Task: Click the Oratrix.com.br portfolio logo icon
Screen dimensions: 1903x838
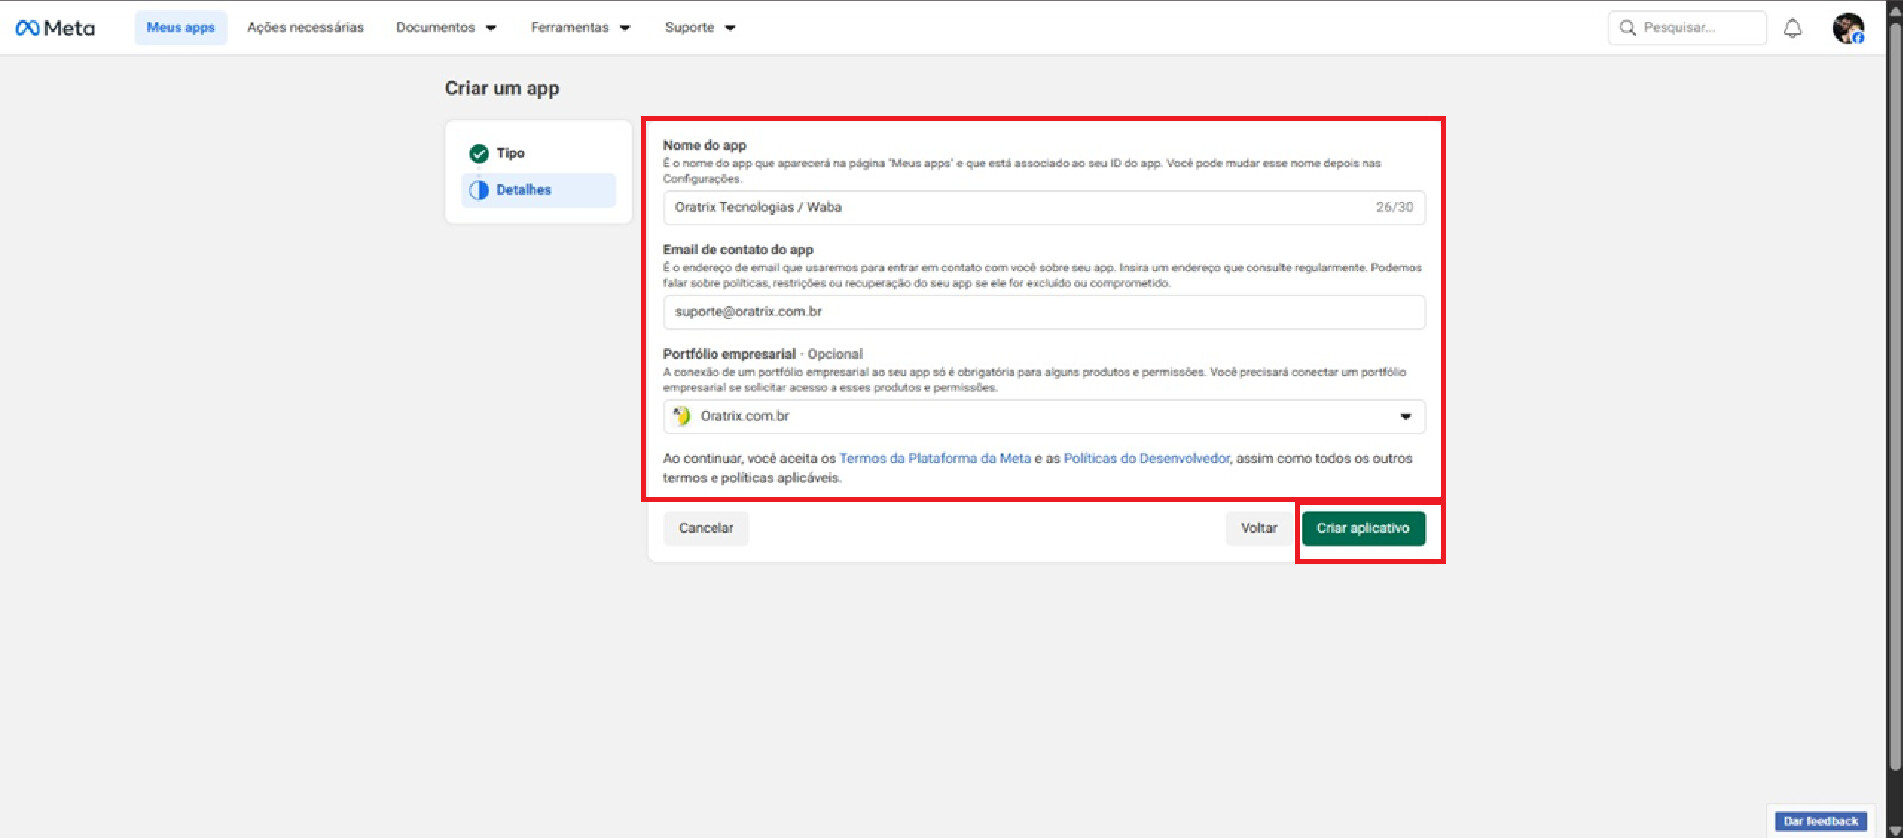Action: tap(682, 416)
